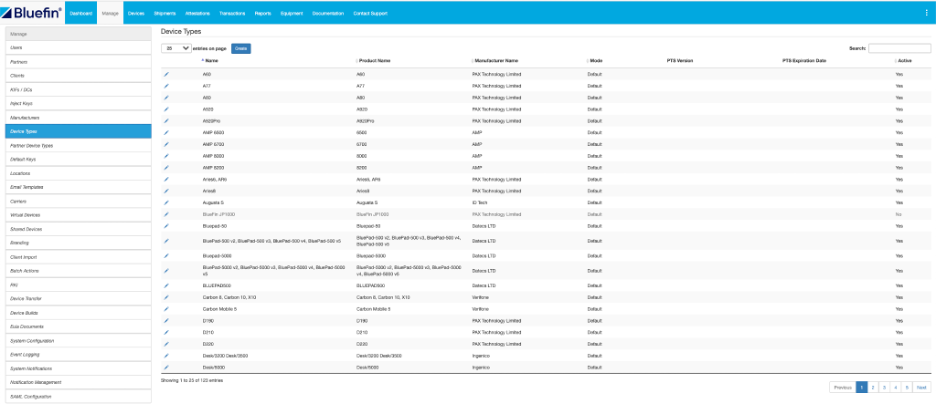Go to the Next page of results
Image resolution: width=936 pixels, height=404 pixels.
(921, 387)
